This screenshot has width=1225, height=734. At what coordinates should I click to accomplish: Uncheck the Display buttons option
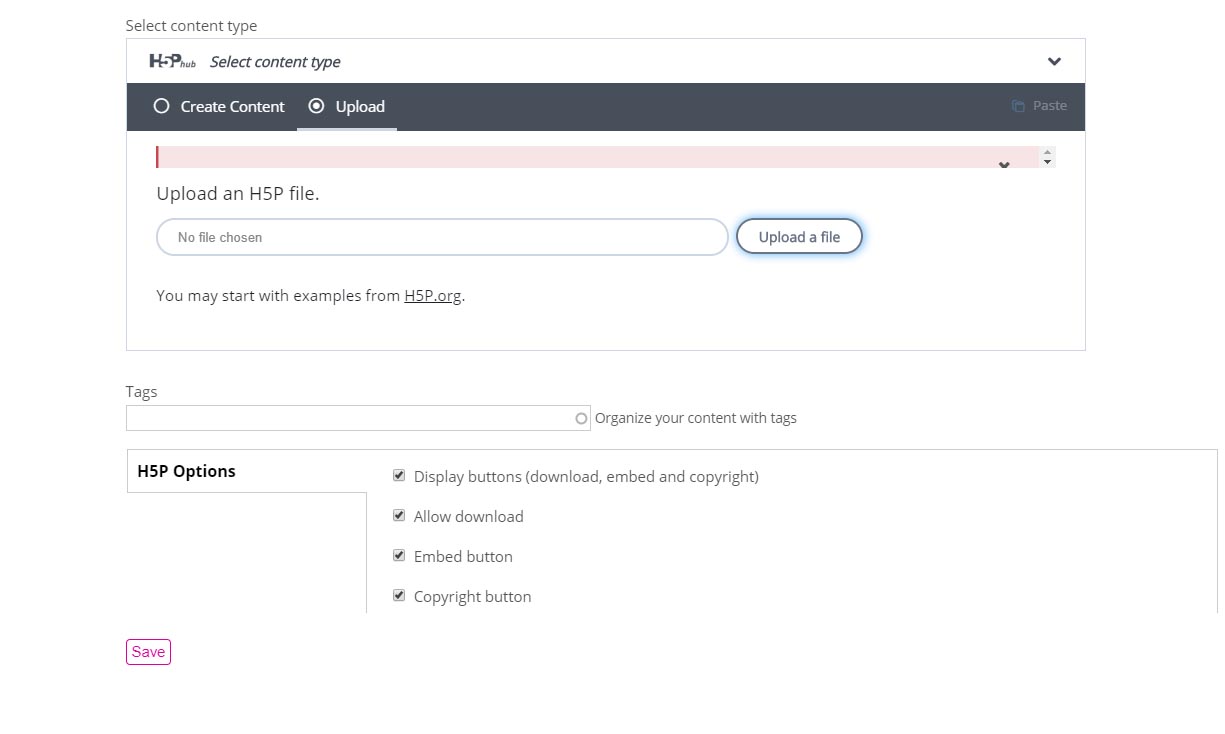point(399,475)
